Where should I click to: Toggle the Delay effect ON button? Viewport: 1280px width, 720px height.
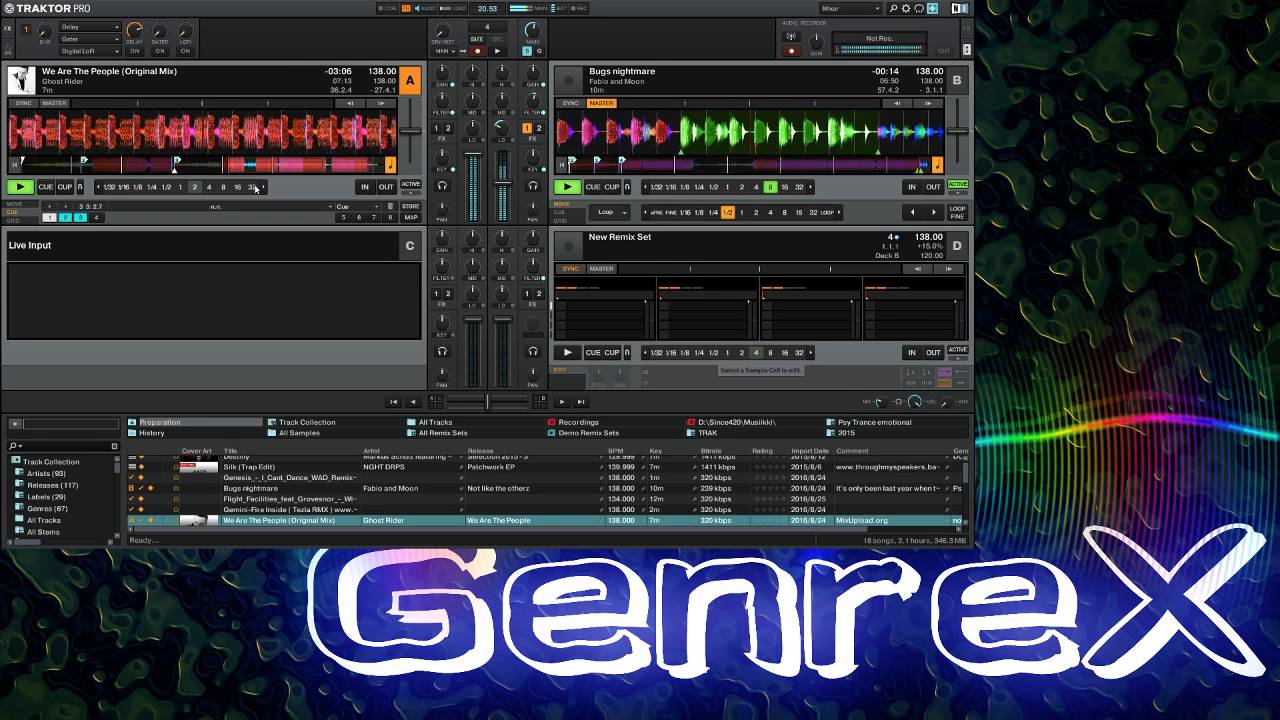[134, 51]
